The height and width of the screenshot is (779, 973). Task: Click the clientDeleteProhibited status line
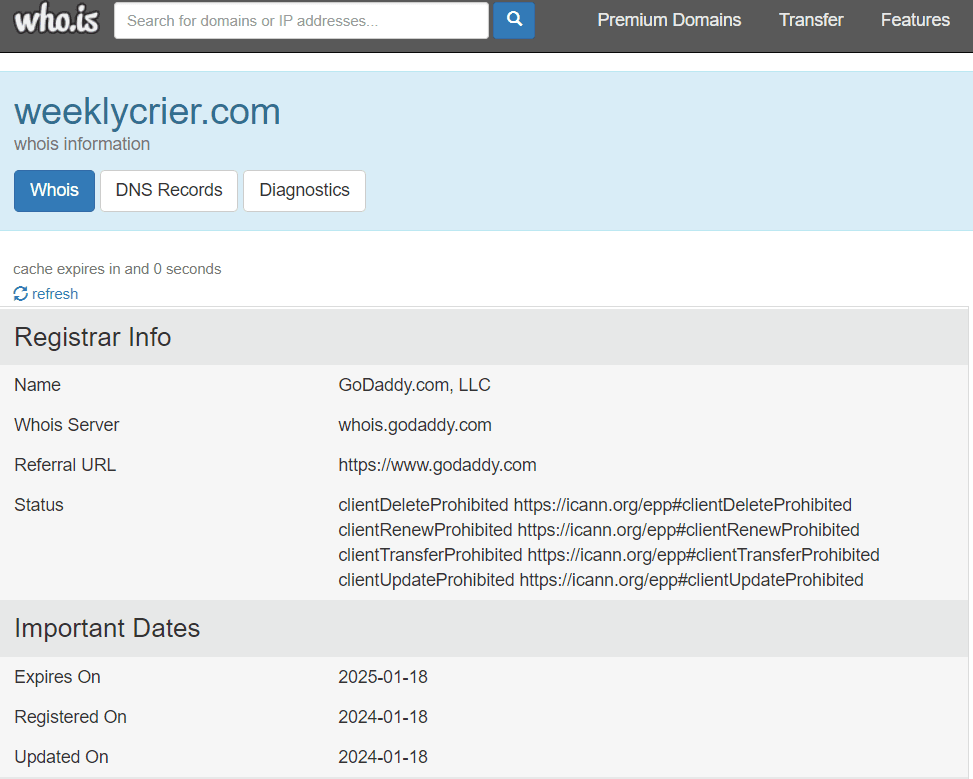(x=595, y=505)
